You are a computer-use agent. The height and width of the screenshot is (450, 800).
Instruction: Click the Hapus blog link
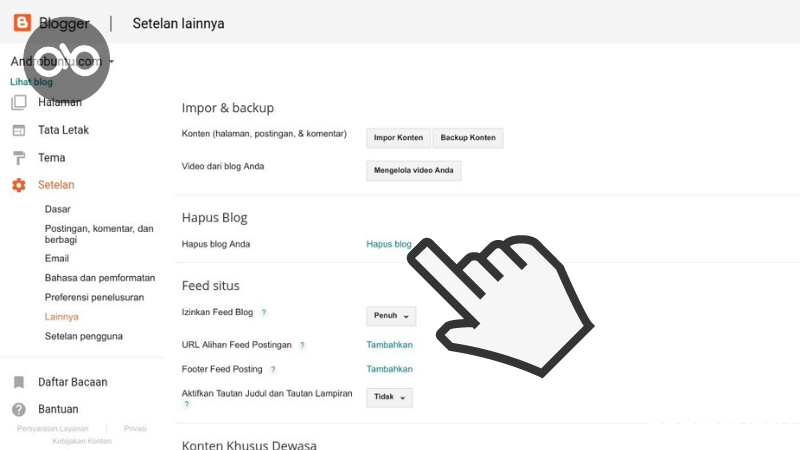click(389, 244)
